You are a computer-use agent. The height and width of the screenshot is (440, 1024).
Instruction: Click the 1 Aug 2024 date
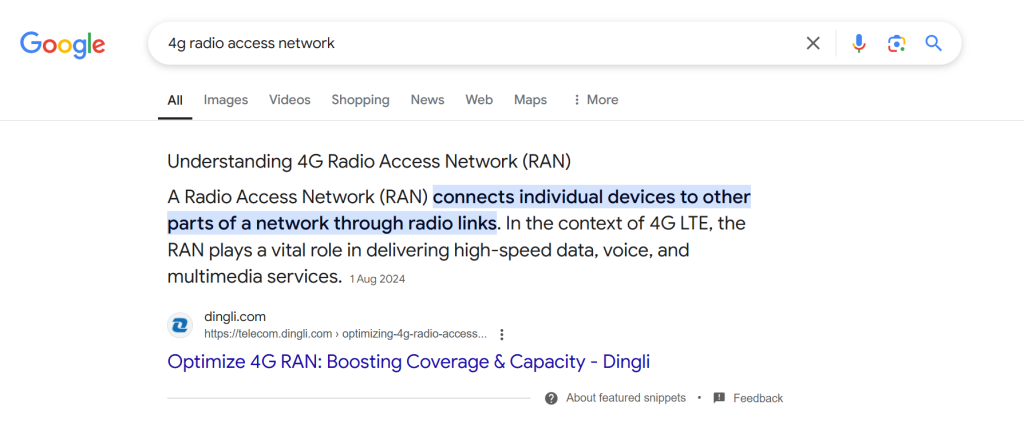point(377,279)
